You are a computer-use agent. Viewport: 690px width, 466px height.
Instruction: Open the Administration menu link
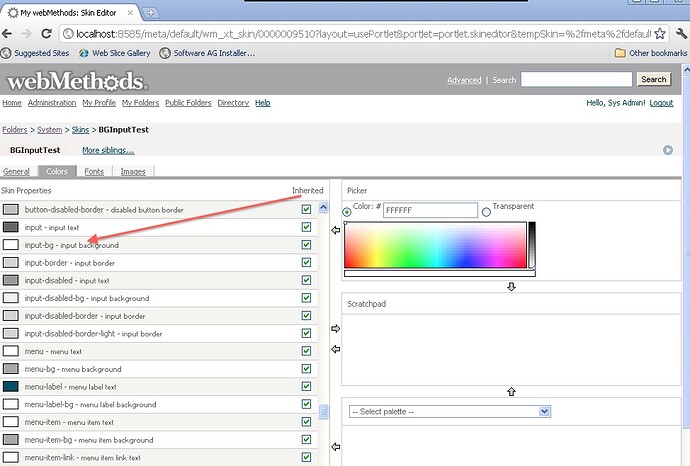pyautogui.click(x=52, y=103)
